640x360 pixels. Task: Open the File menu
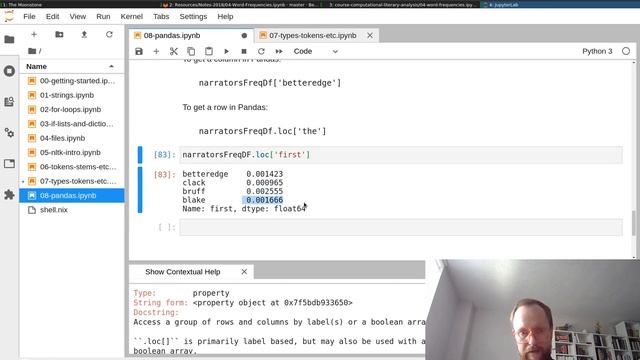click(29, 17)
